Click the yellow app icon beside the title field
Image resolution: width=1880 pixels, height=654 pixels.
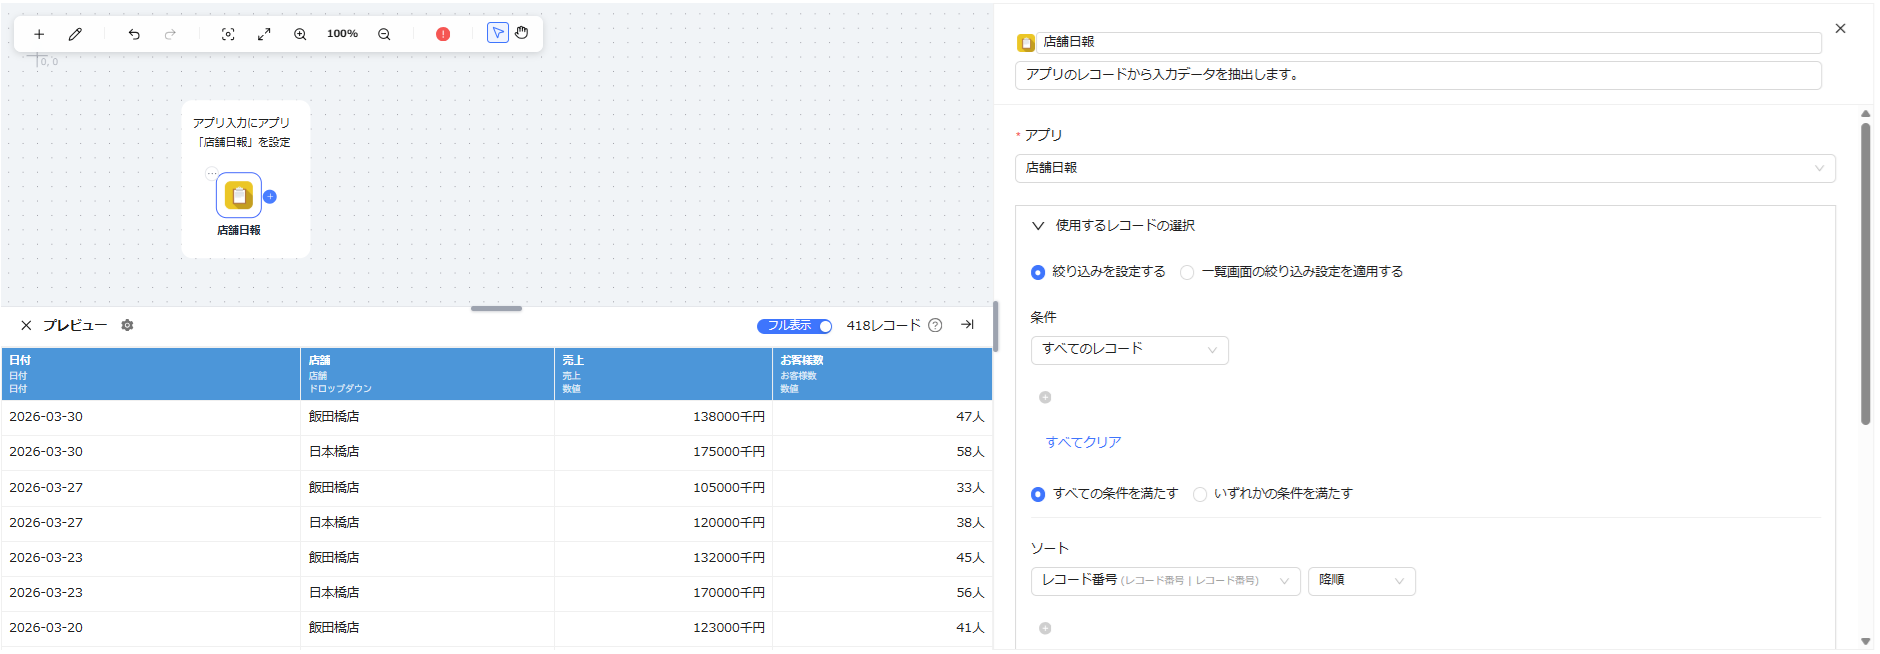pos(1026,43)
